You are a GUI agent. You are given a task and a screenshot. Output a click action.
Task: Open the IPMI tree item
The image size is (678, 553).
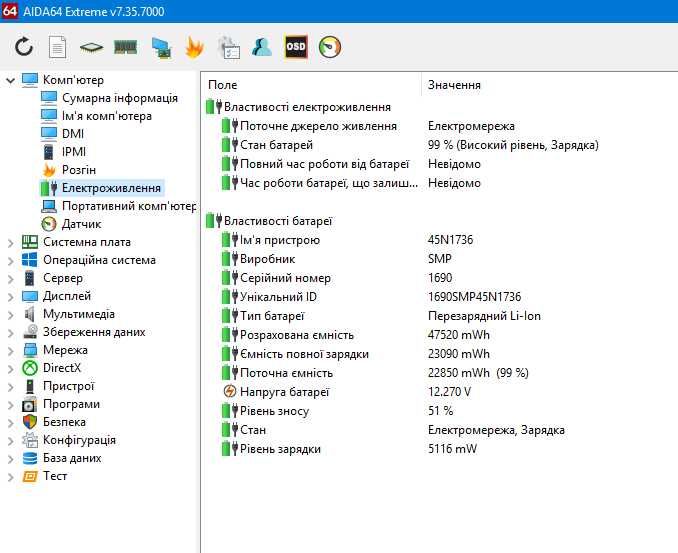click(74, 152)
